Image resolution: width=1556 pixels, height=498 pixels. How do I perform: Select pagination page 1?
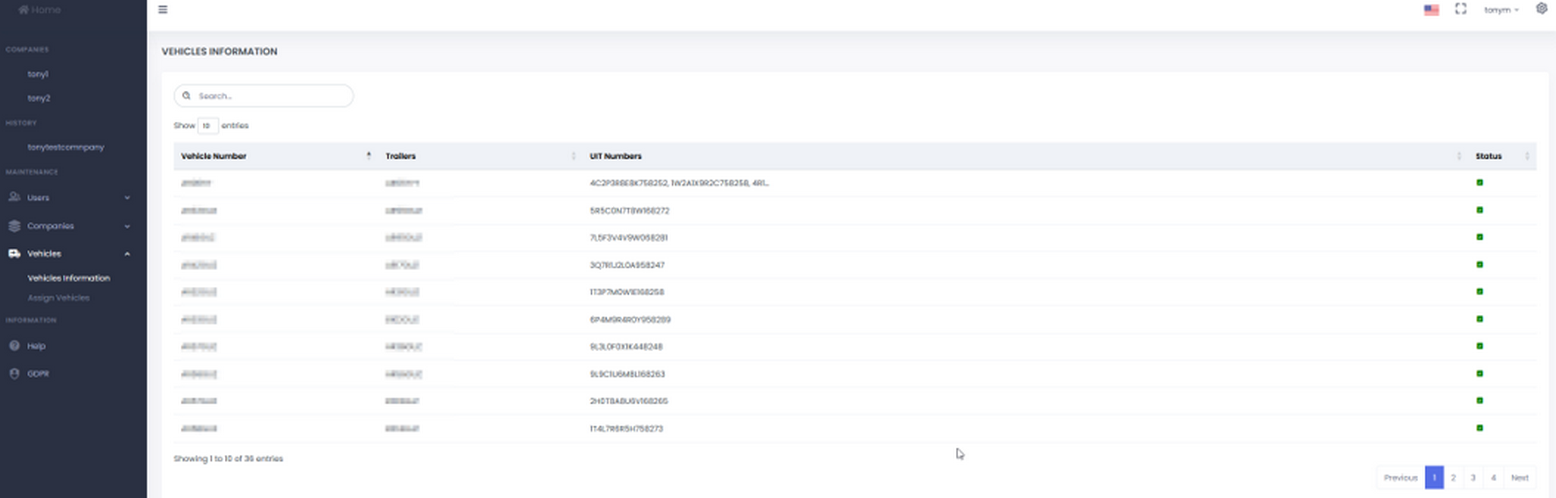(x=1434, y=478)
